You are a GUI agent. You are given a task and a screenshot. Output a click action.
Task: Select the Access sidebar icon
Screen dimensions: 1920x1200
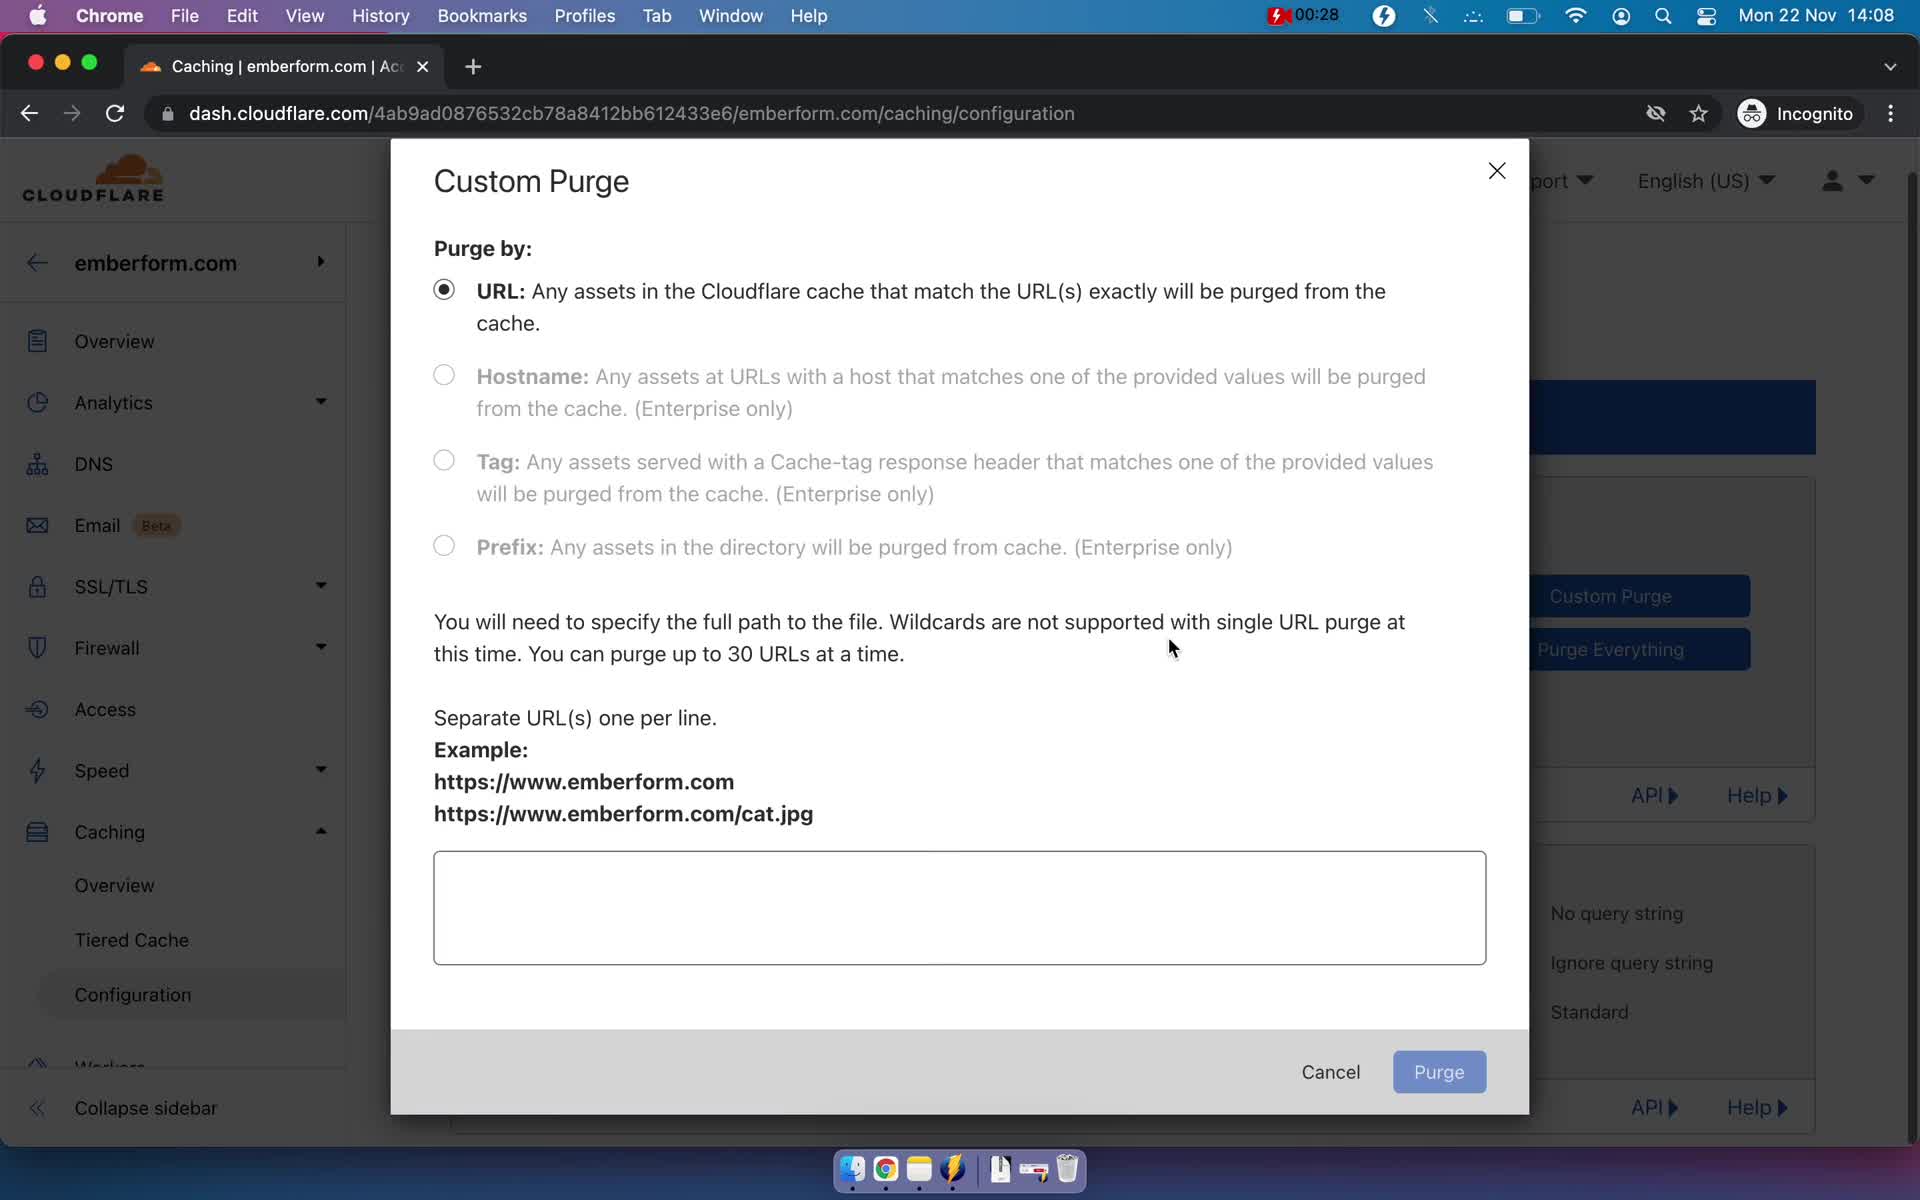[x=36, y=709]
